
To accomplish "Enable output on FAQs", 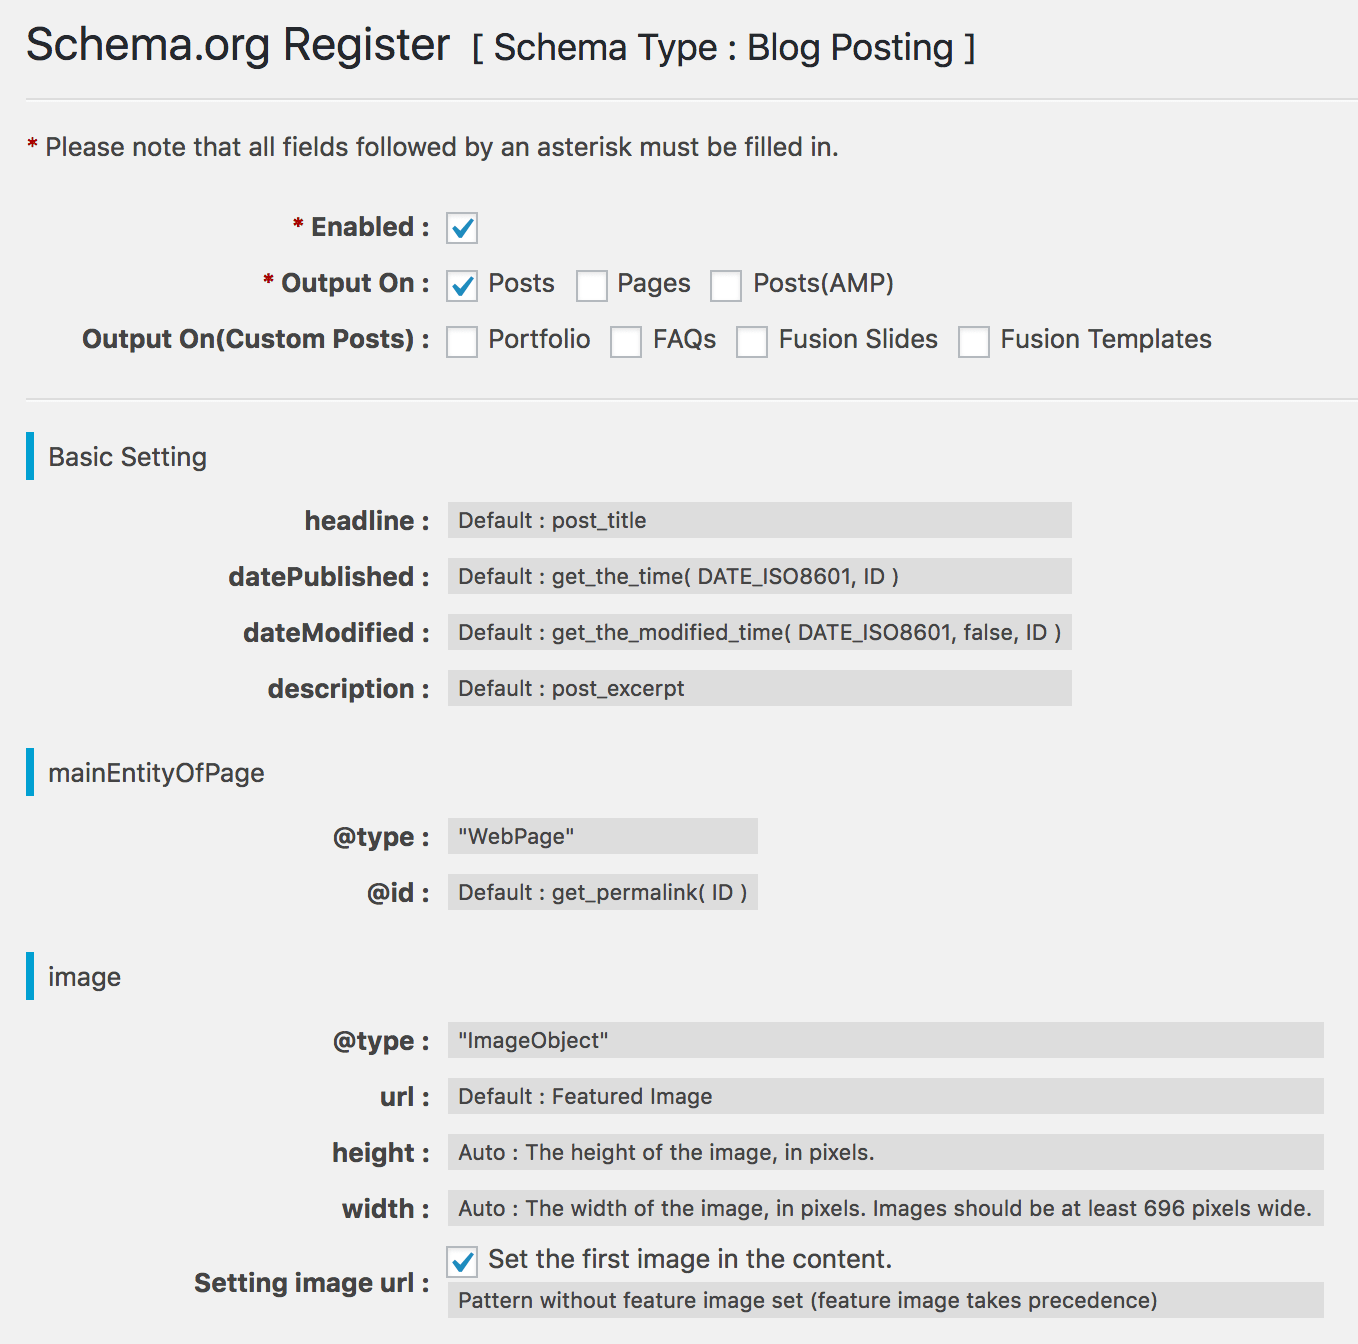I will [x=626, y=341].
